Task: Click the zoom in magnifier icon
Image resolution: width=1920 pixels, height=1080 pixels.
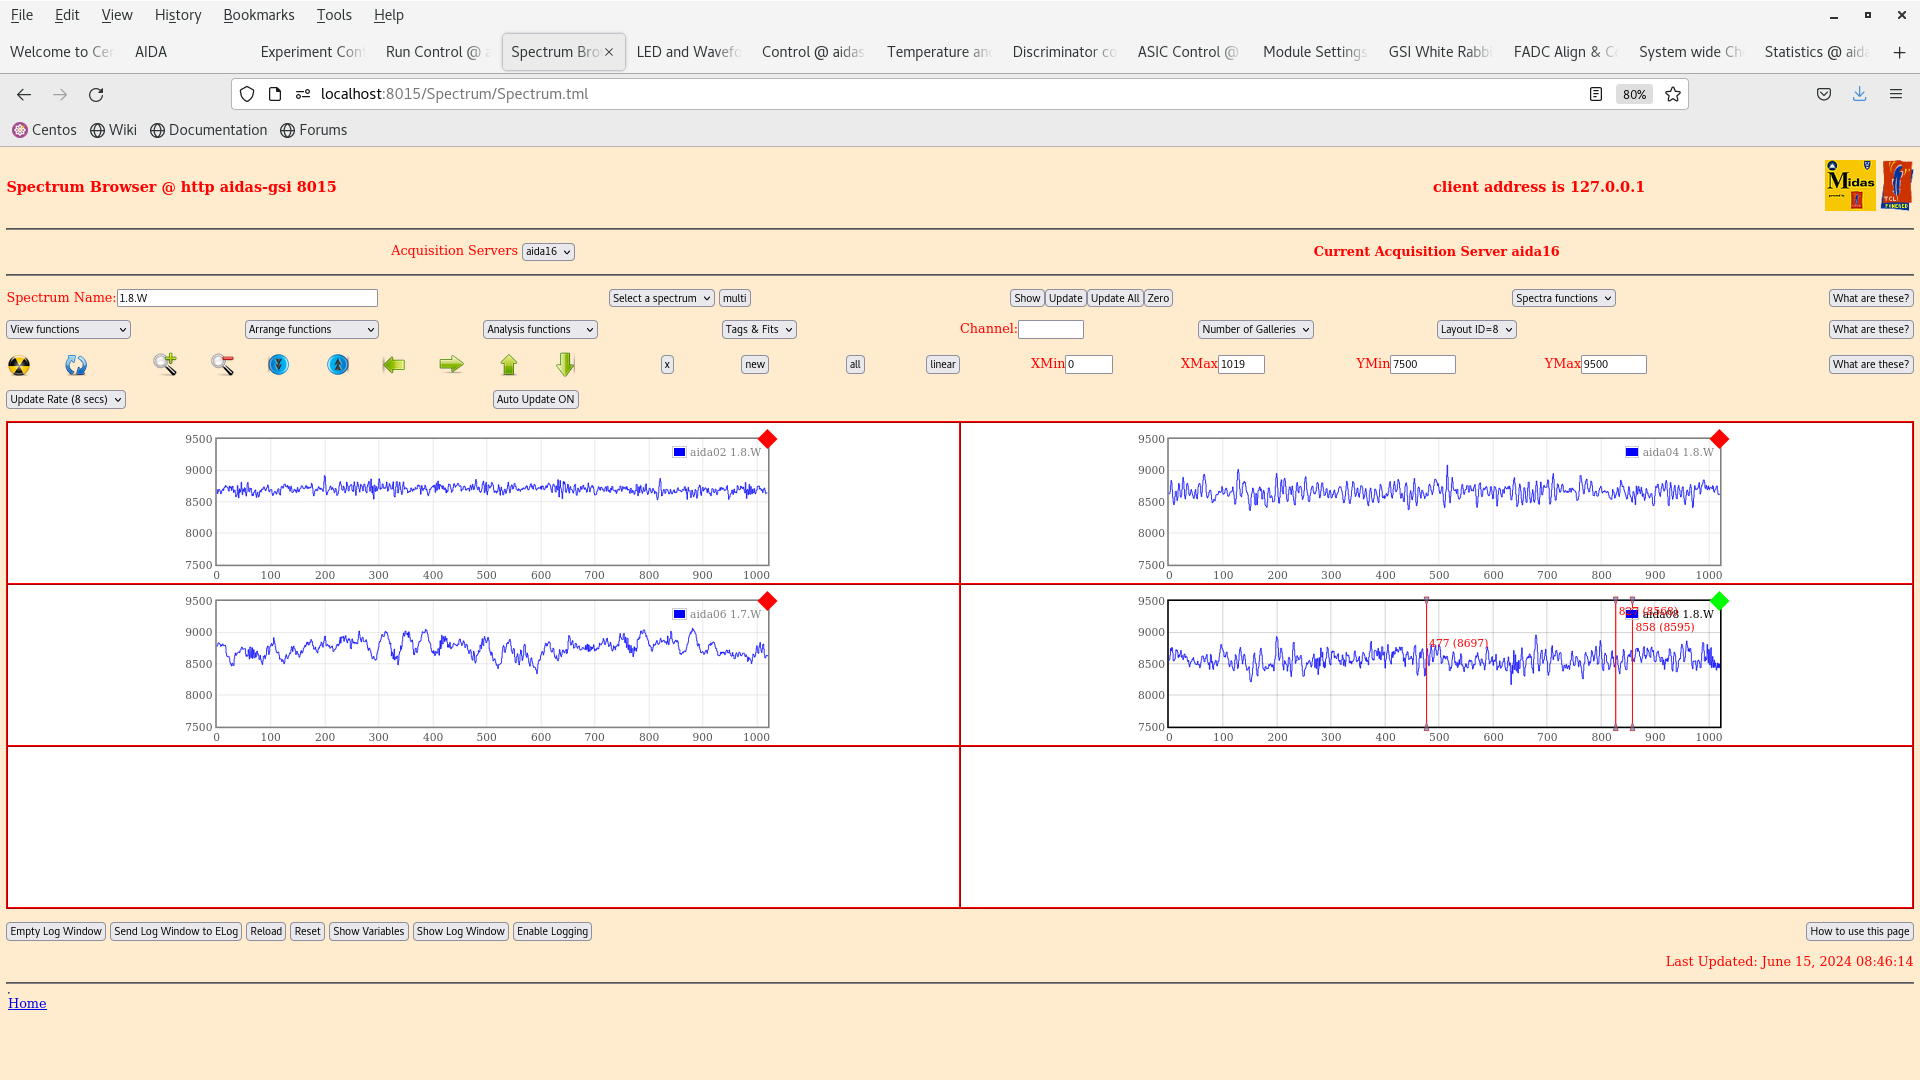Action: point(165,364)
